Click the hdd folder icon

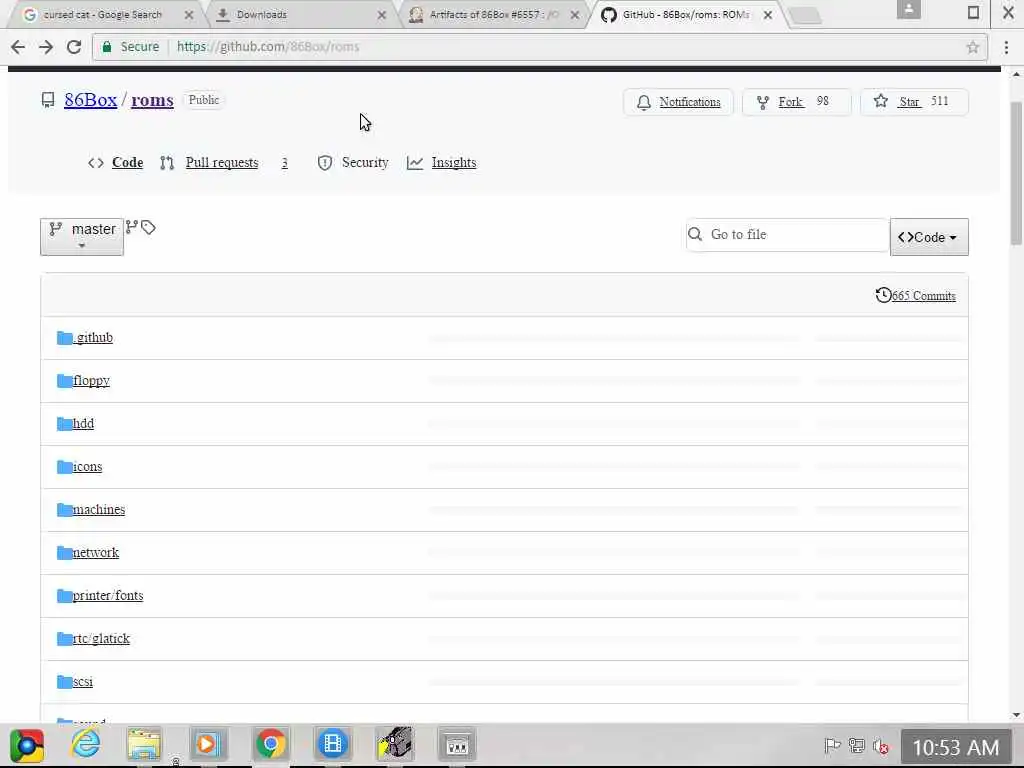(x=64, y=424)
